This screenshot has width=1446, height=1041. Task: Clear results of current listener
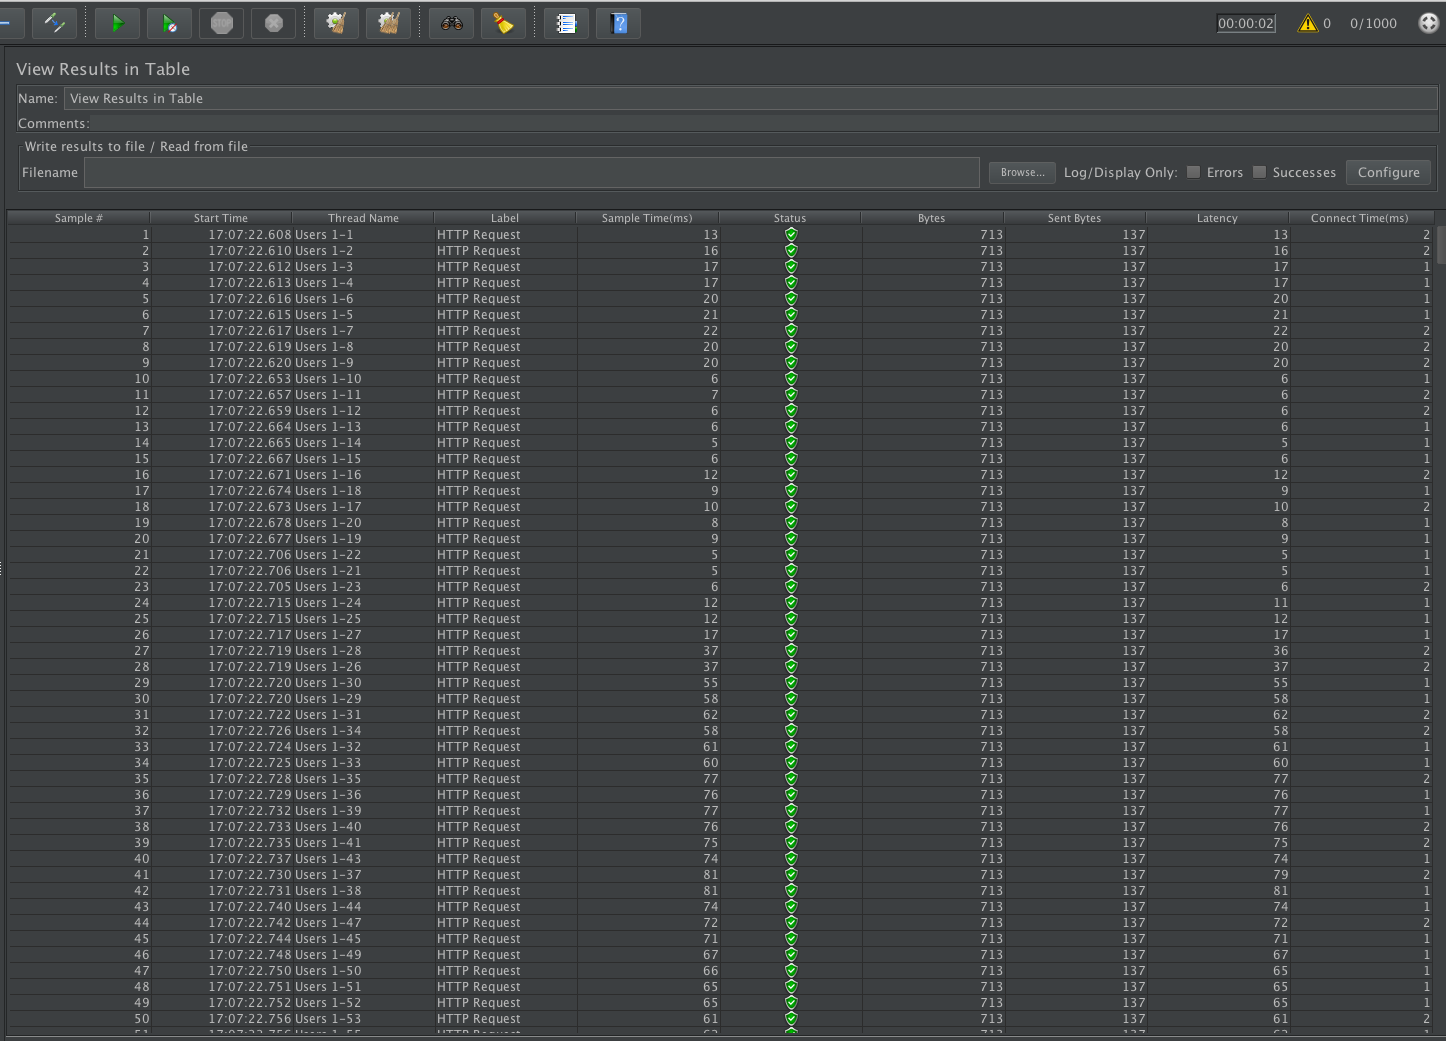(336, 22)
